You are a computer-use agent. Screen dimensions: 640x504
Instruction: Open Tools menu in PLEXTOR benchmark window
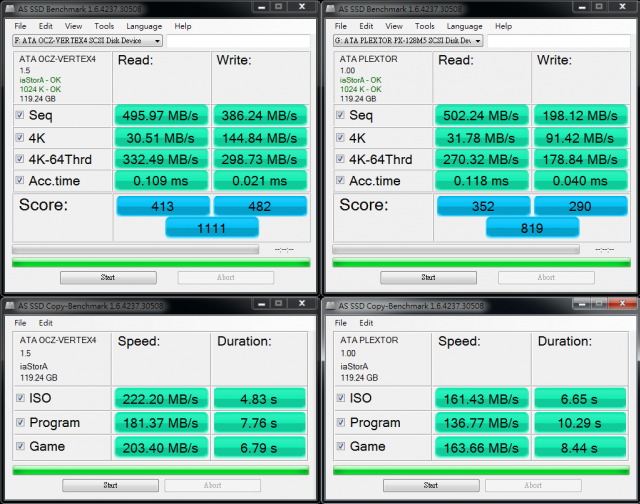tap(424, 26)
